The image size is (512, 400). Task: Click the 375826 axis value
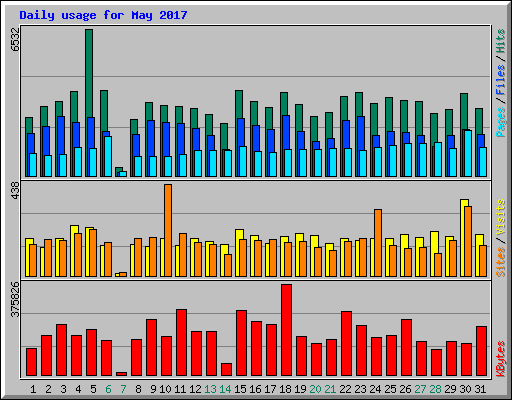pos(15,299)
